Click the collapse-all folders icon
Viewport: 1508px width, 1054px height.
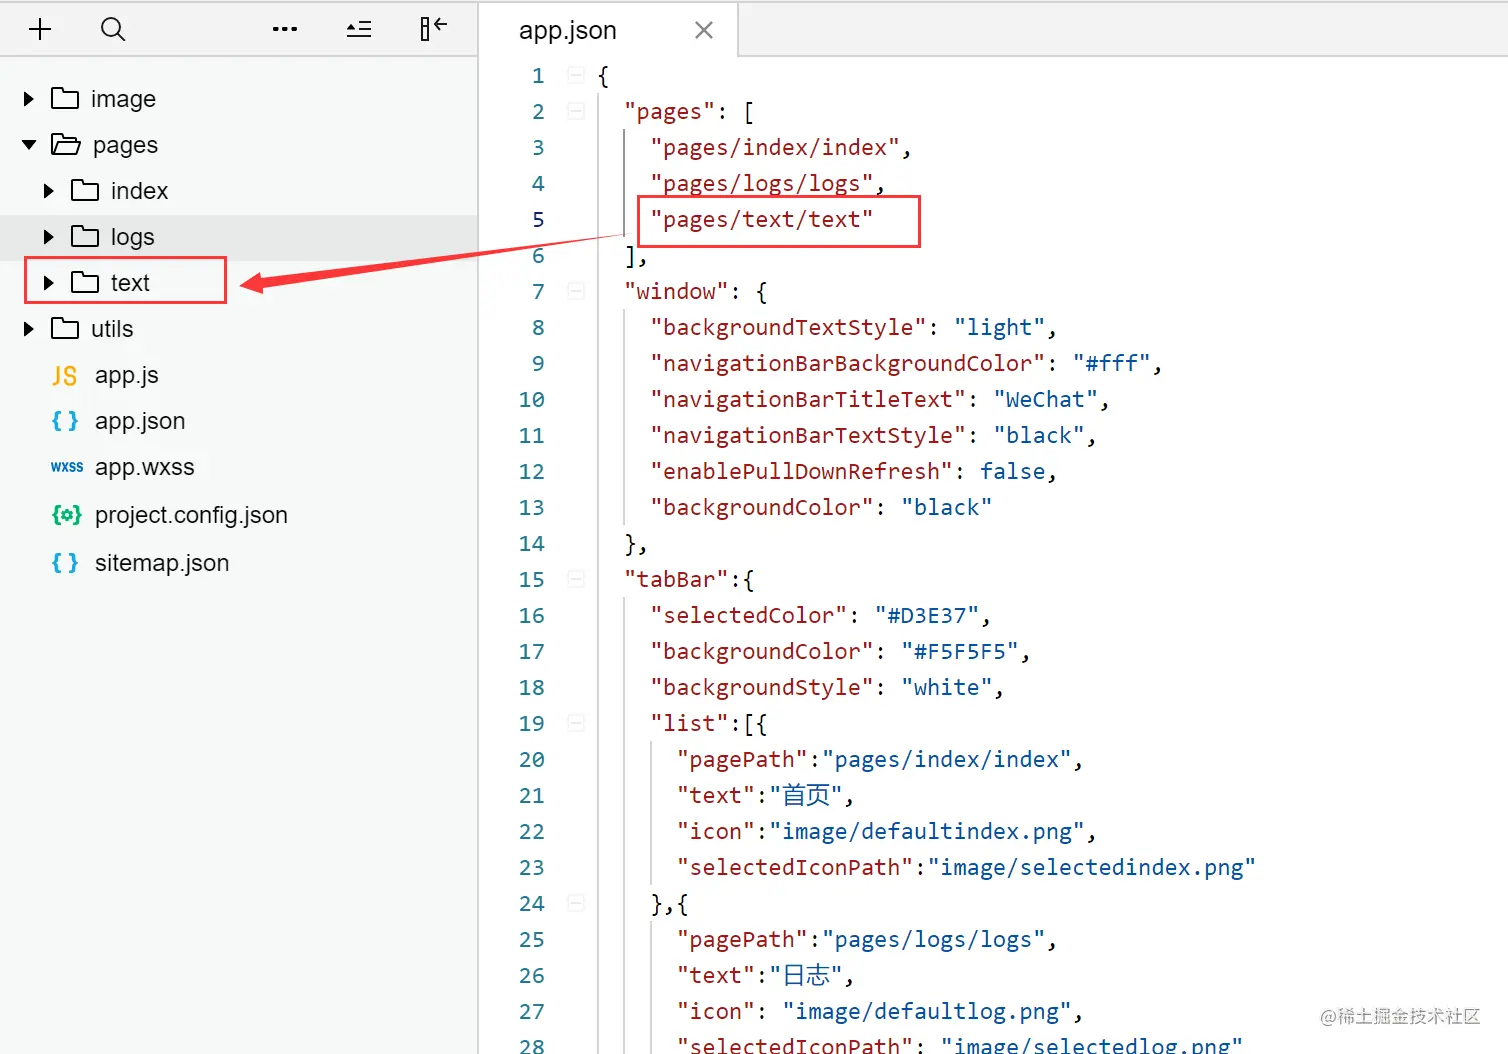coord(359,29)
